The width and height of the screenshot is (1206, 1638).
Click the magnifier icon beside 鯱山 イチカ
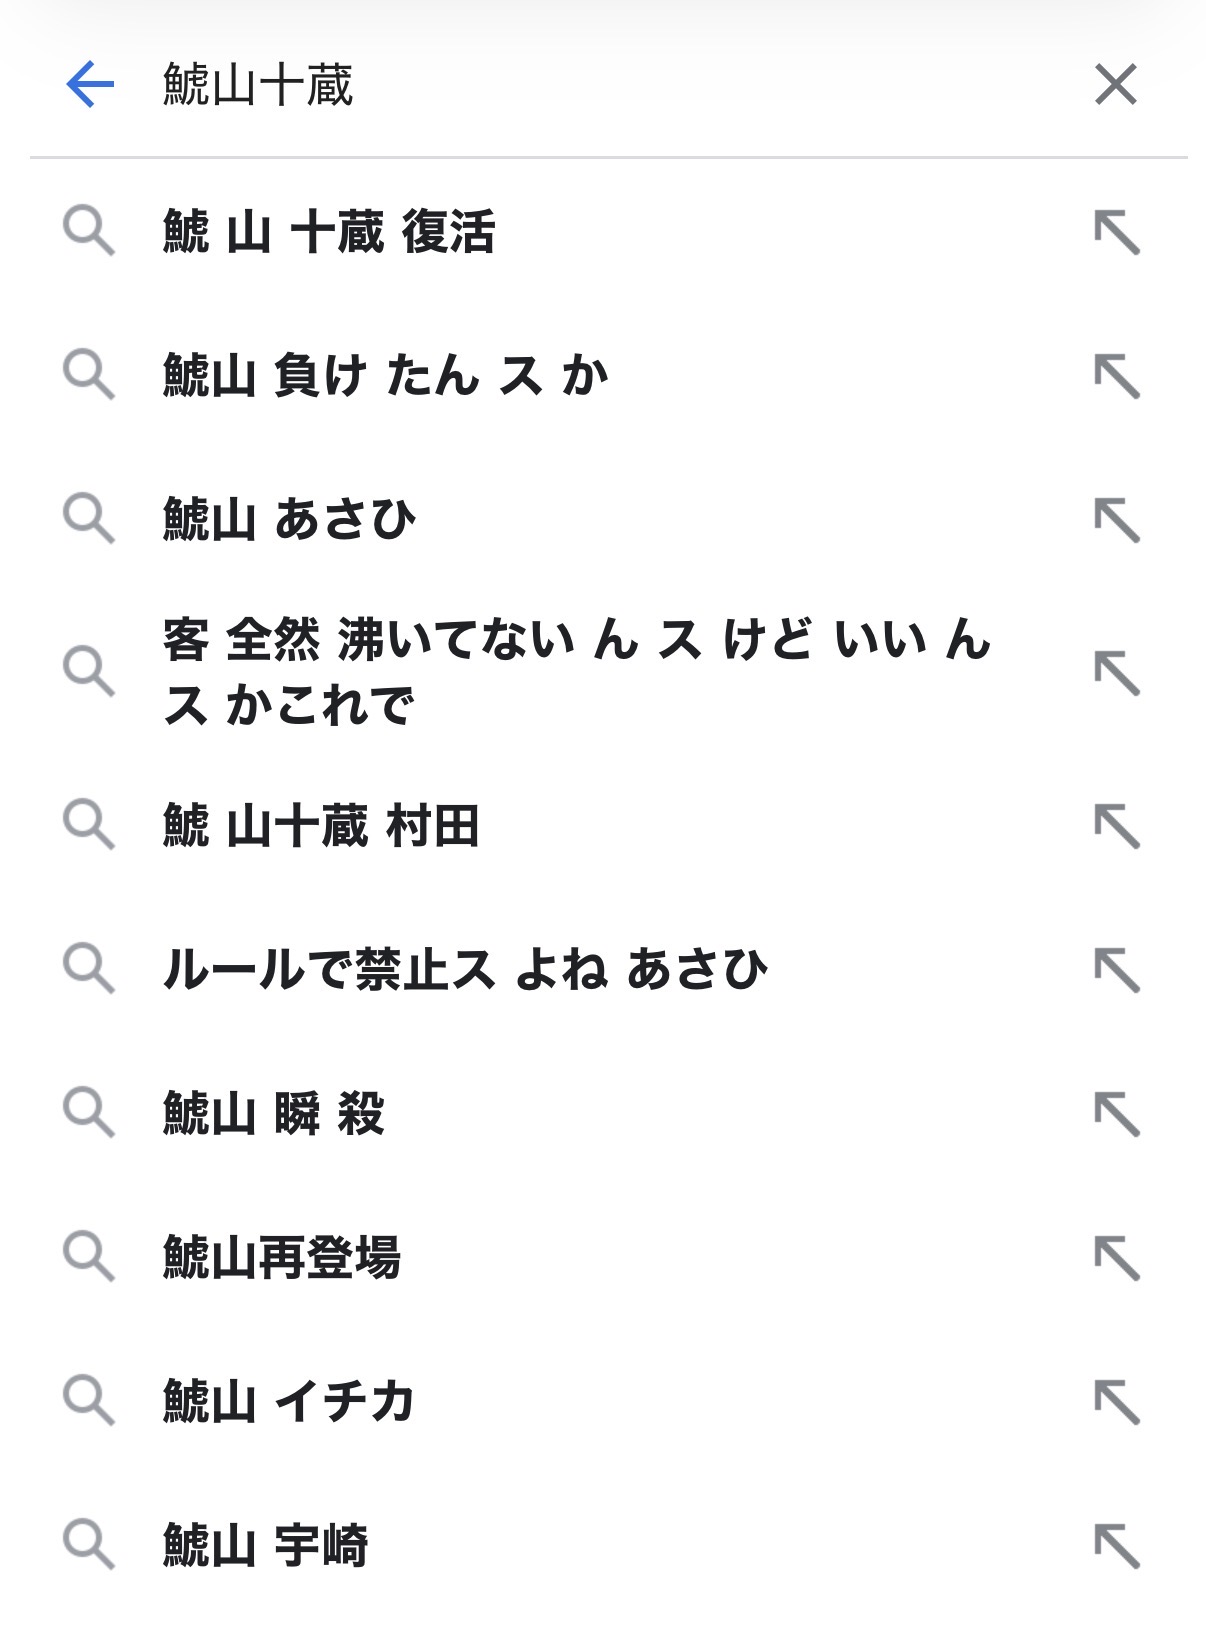click(89, 1400)
